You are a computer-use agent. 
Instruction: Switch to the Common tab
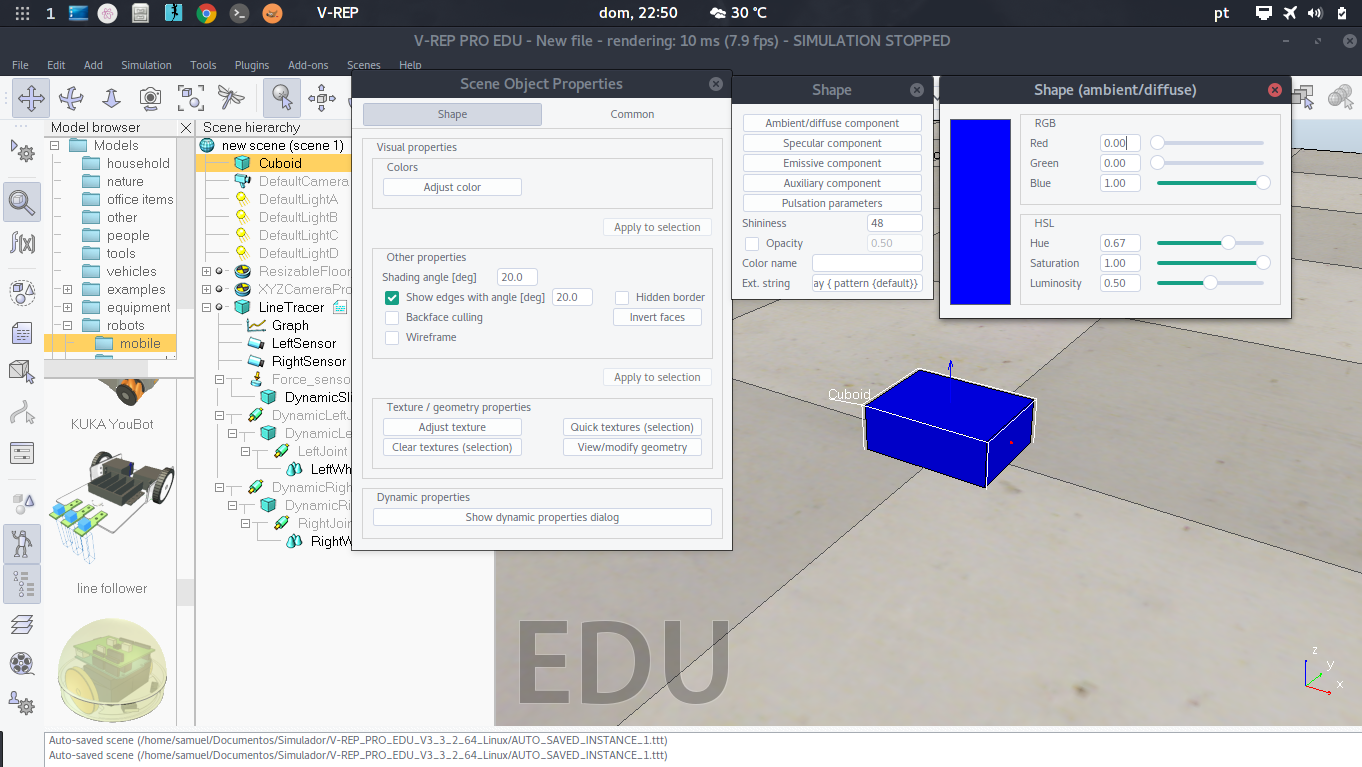point(632,114)
